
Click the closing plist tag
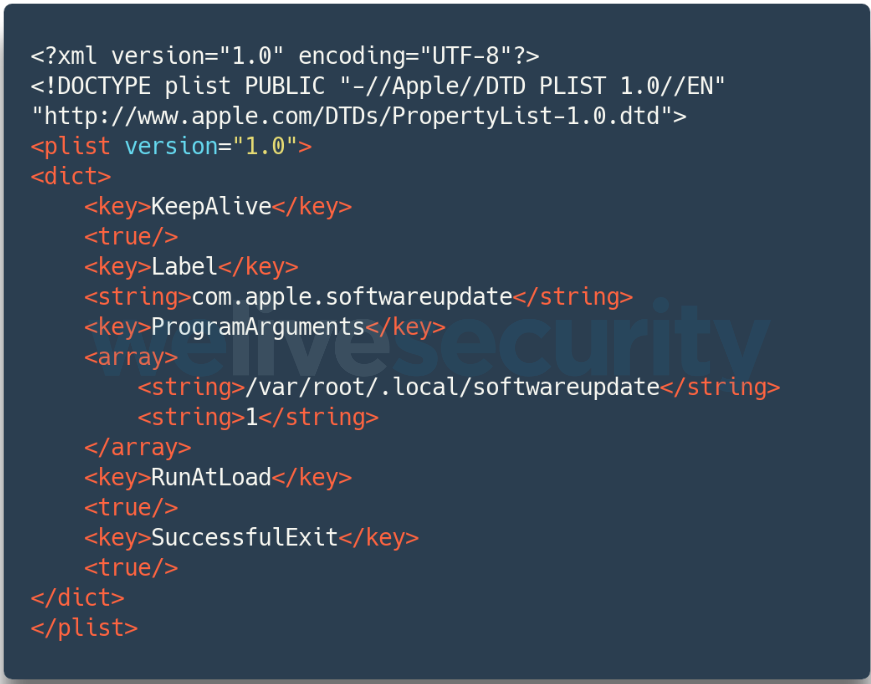point(84,627)
